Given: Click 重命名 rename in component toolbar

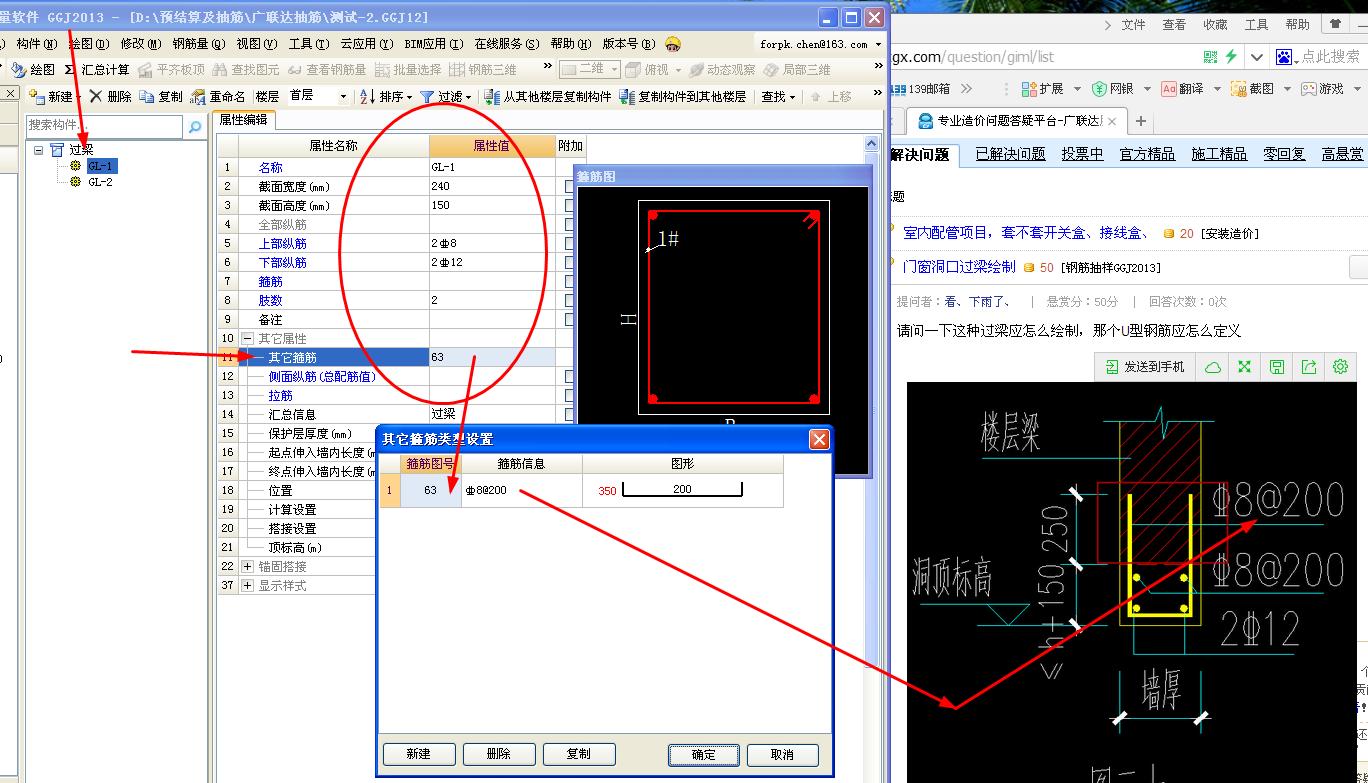Looking at the screenshot, I should pos(217,97).
